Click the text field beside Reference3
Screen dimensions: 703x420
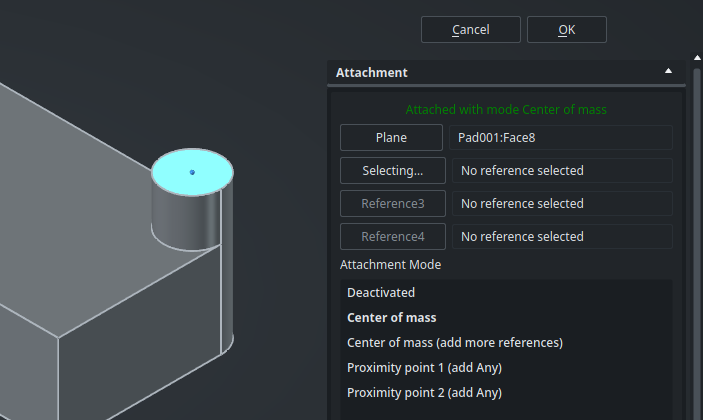562,204
